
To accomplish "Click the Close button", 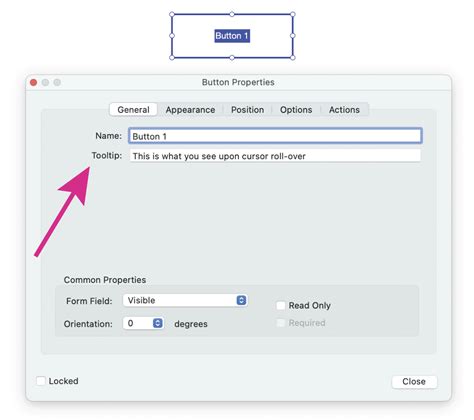I will pos(414,382).
